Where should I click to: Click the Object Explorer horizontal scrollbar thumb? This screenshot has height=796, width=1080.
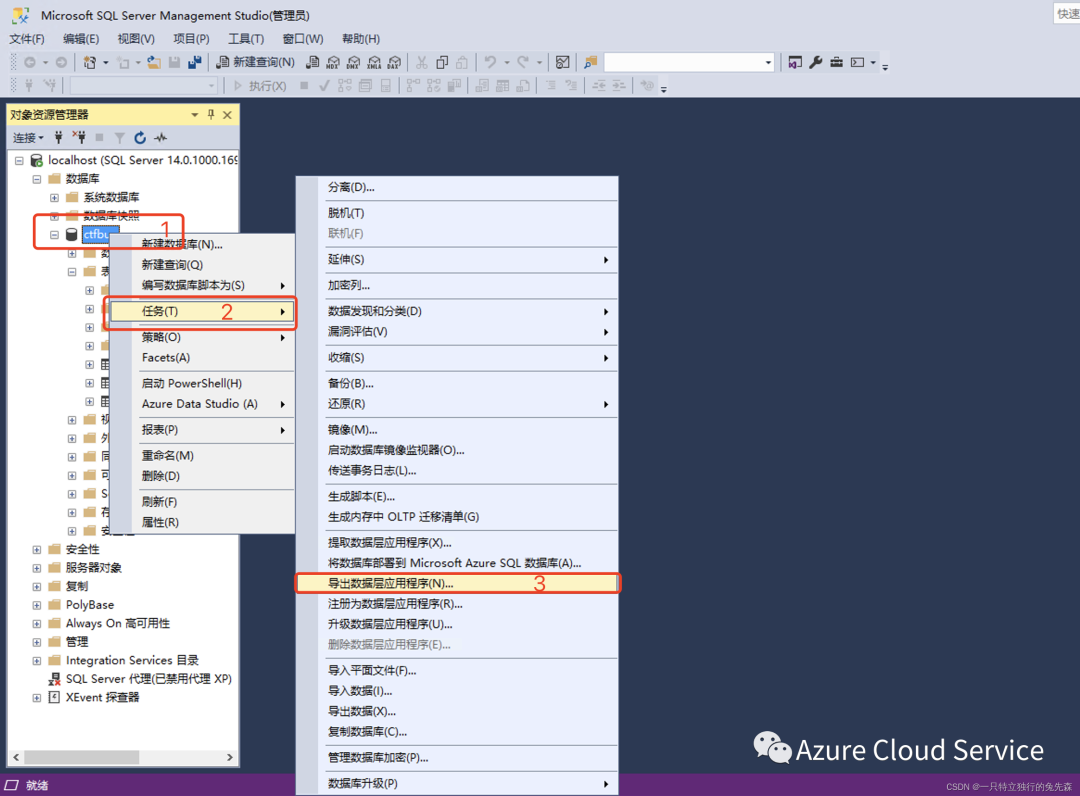point(82,757)
